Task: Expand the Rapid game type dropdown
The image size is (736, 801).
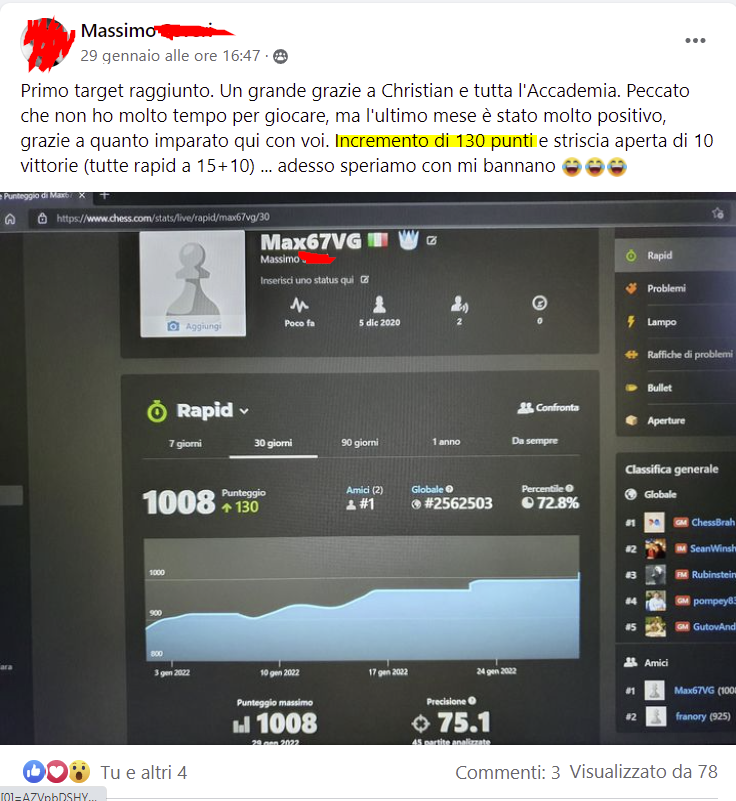Action: pos(244,411)
